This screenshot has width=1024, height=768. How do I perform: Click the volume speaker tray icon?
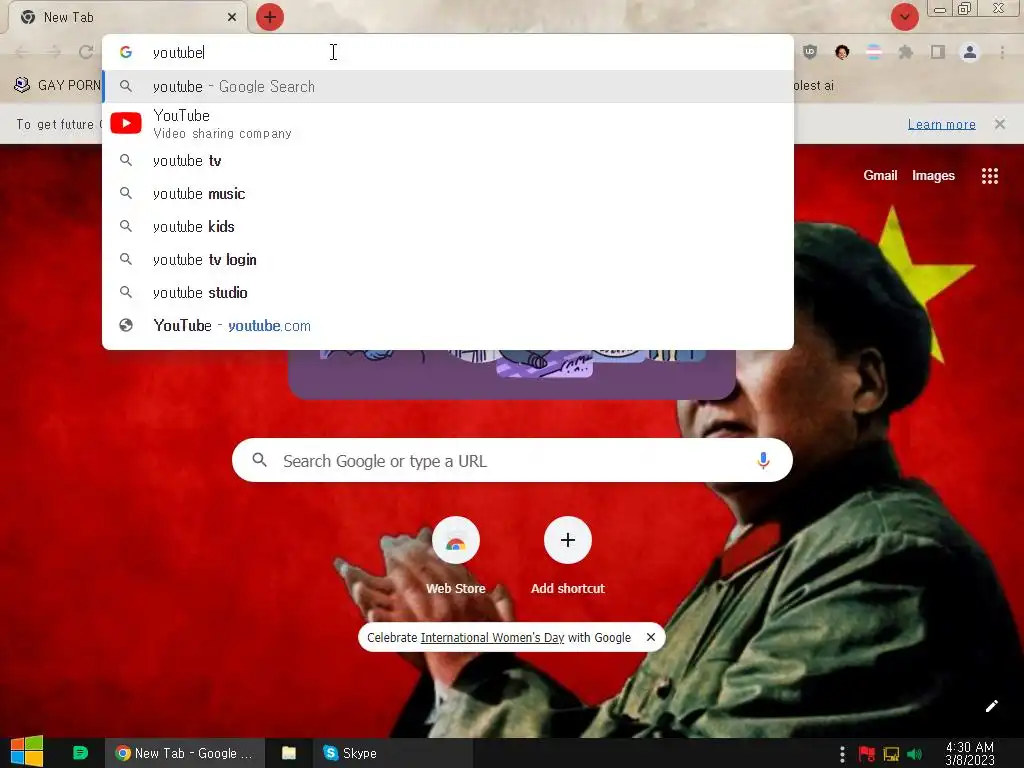[x=914, y=754]
